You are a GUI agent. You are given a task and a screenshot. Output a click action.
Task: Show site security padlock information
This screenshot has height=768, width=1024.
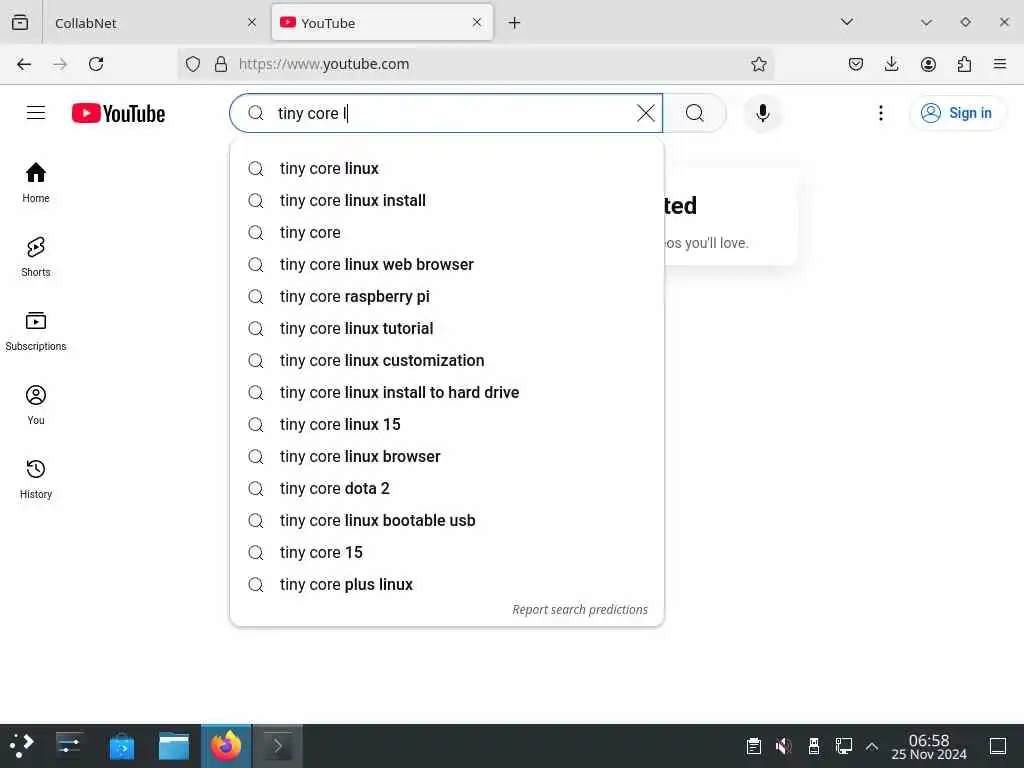click(221, 64)
